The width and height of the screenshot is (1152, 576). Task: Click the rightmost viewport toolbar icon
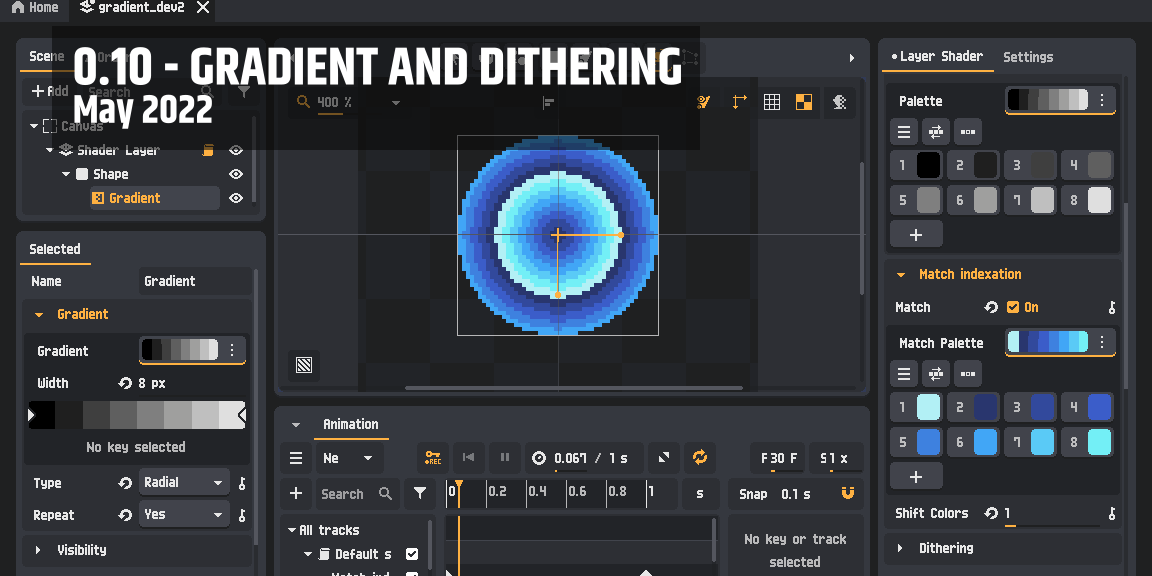840,102
